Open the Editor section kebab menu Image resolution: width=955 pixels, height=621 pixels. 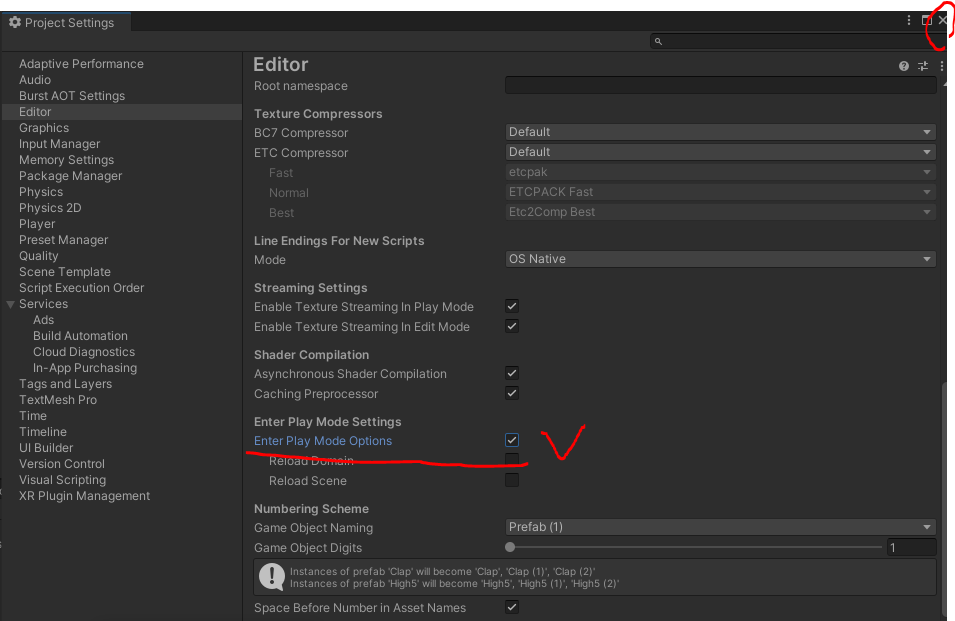(941, 66)
